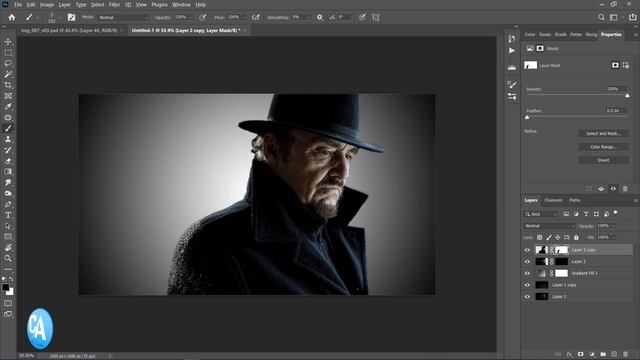The width and height of the screenshot is (640, 360).
Task: Select the History Brush tool
Action: [x=8, y=150]
